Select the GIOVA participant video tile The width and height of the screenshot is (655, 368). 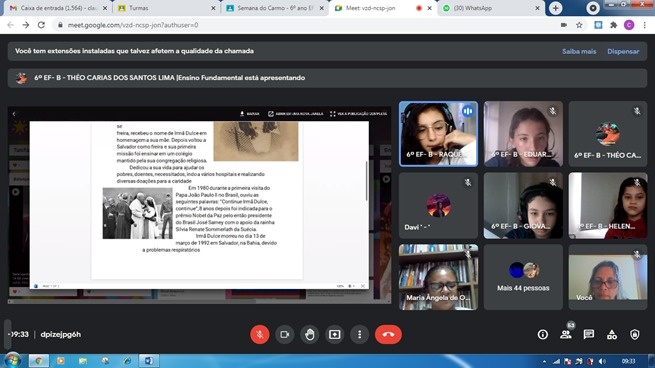(x=523, y=206)
